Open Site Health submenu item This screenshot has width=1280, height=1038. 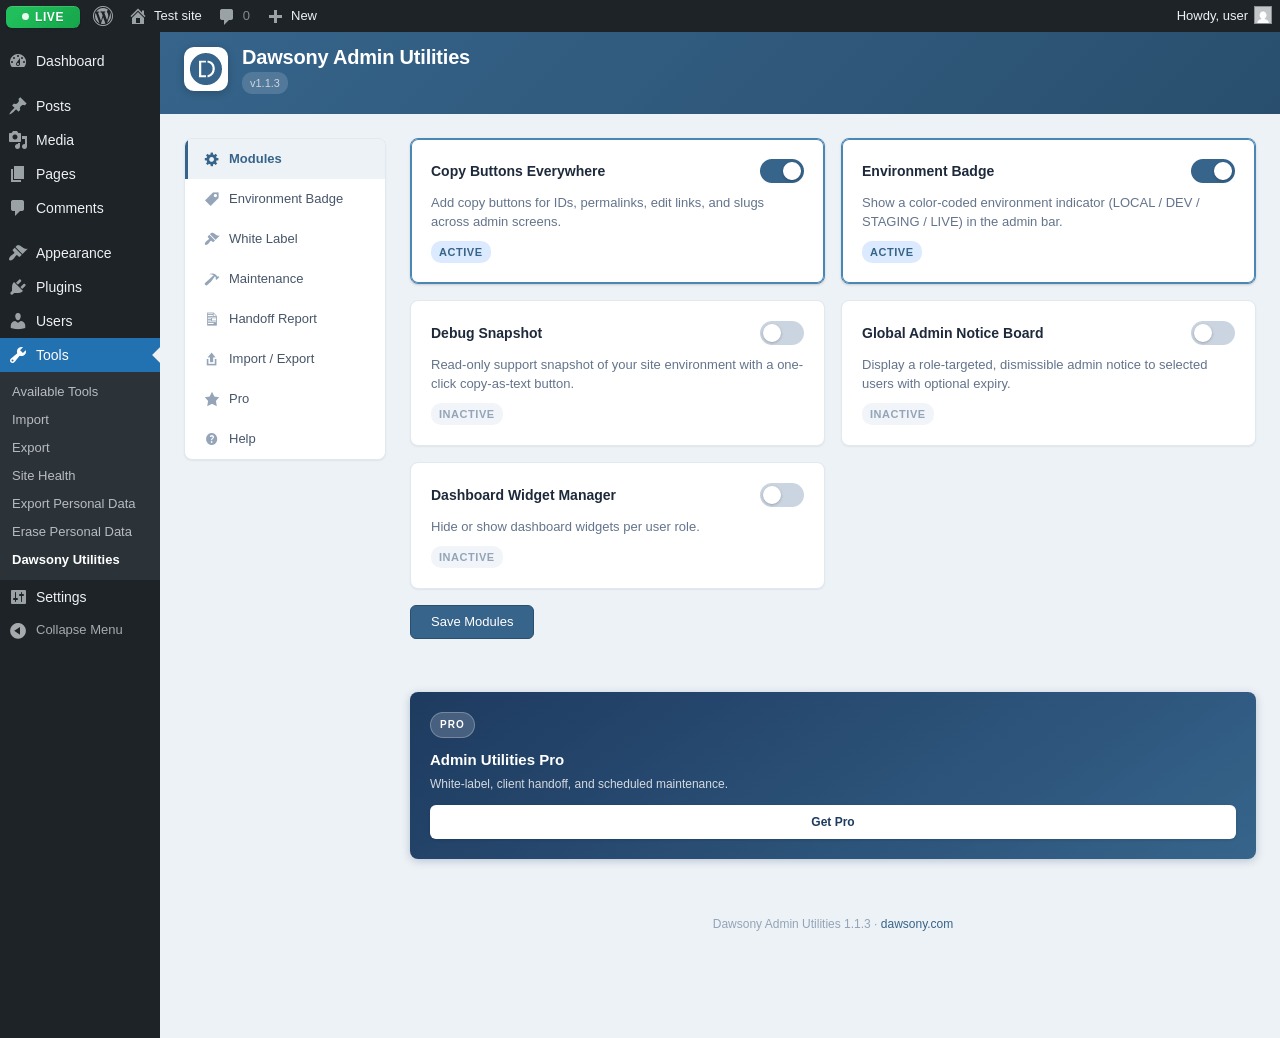[44, 476]
